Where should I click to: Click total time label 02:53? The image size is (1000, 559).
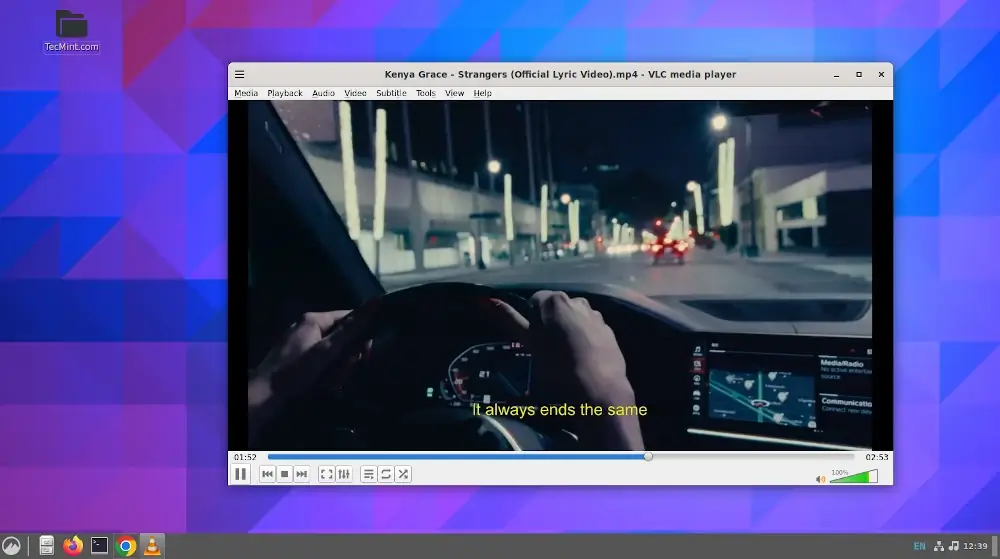point(877,457)
